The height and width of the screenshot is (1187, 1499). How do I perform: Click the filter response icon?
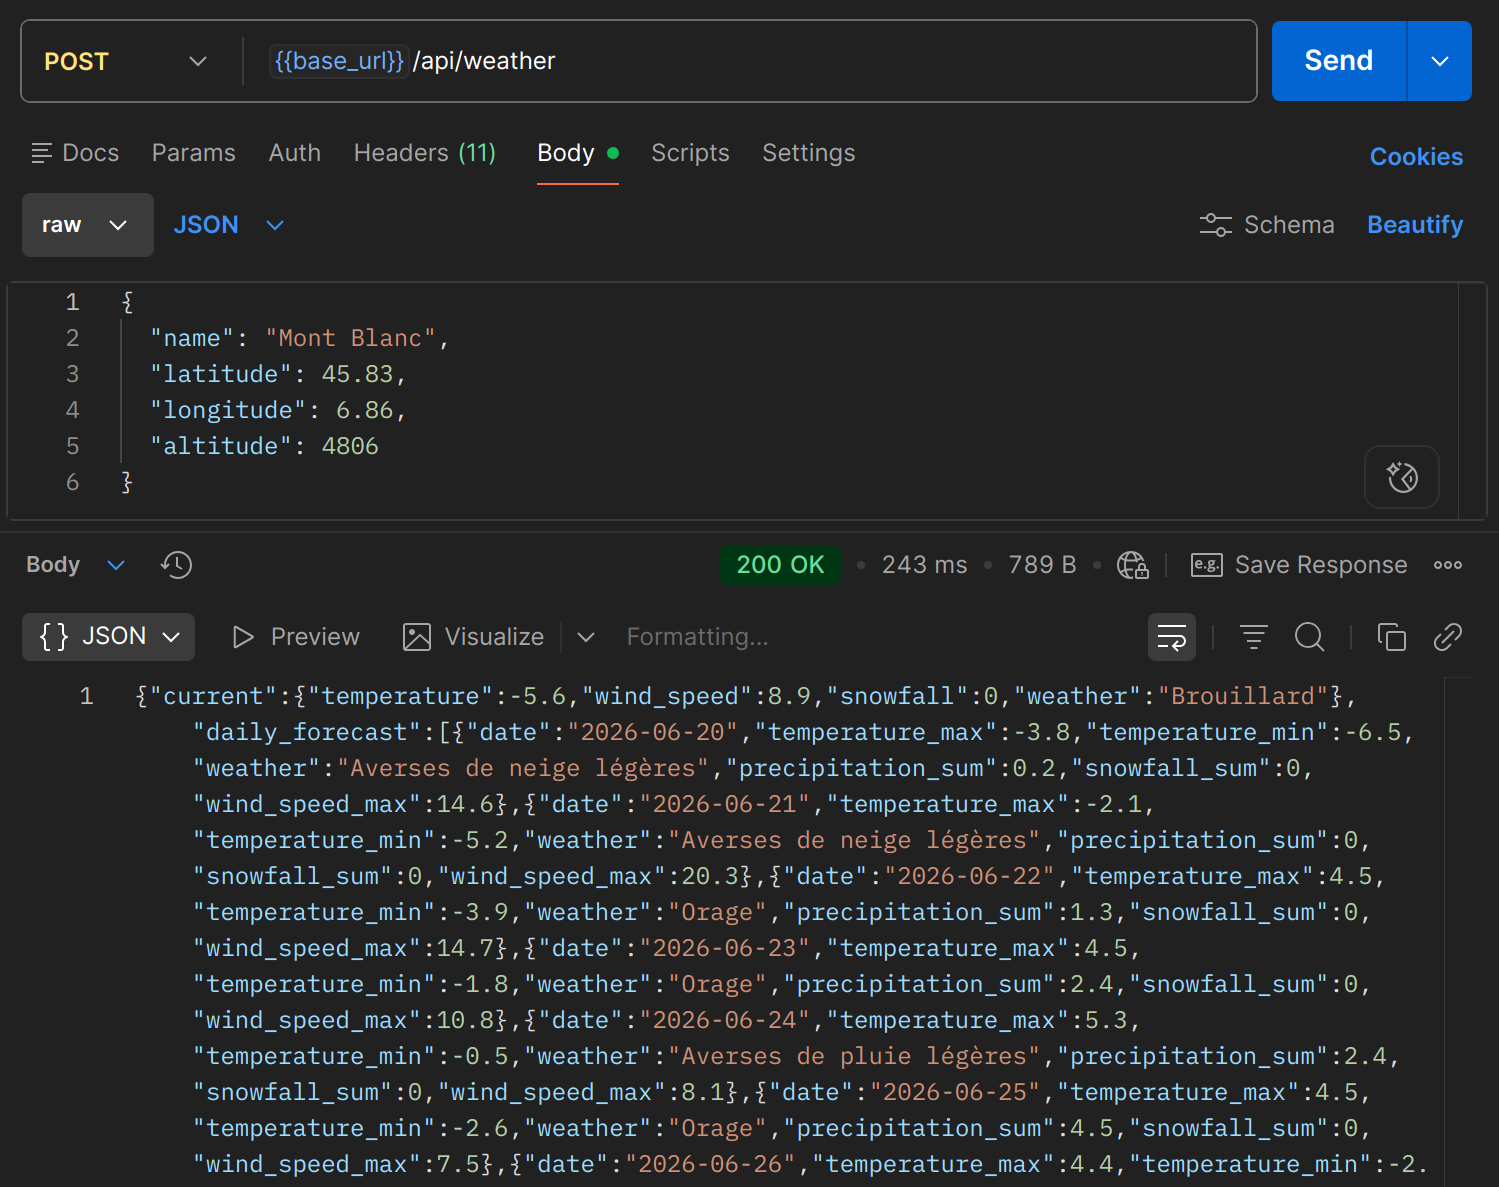click(x=1253, y=637)
